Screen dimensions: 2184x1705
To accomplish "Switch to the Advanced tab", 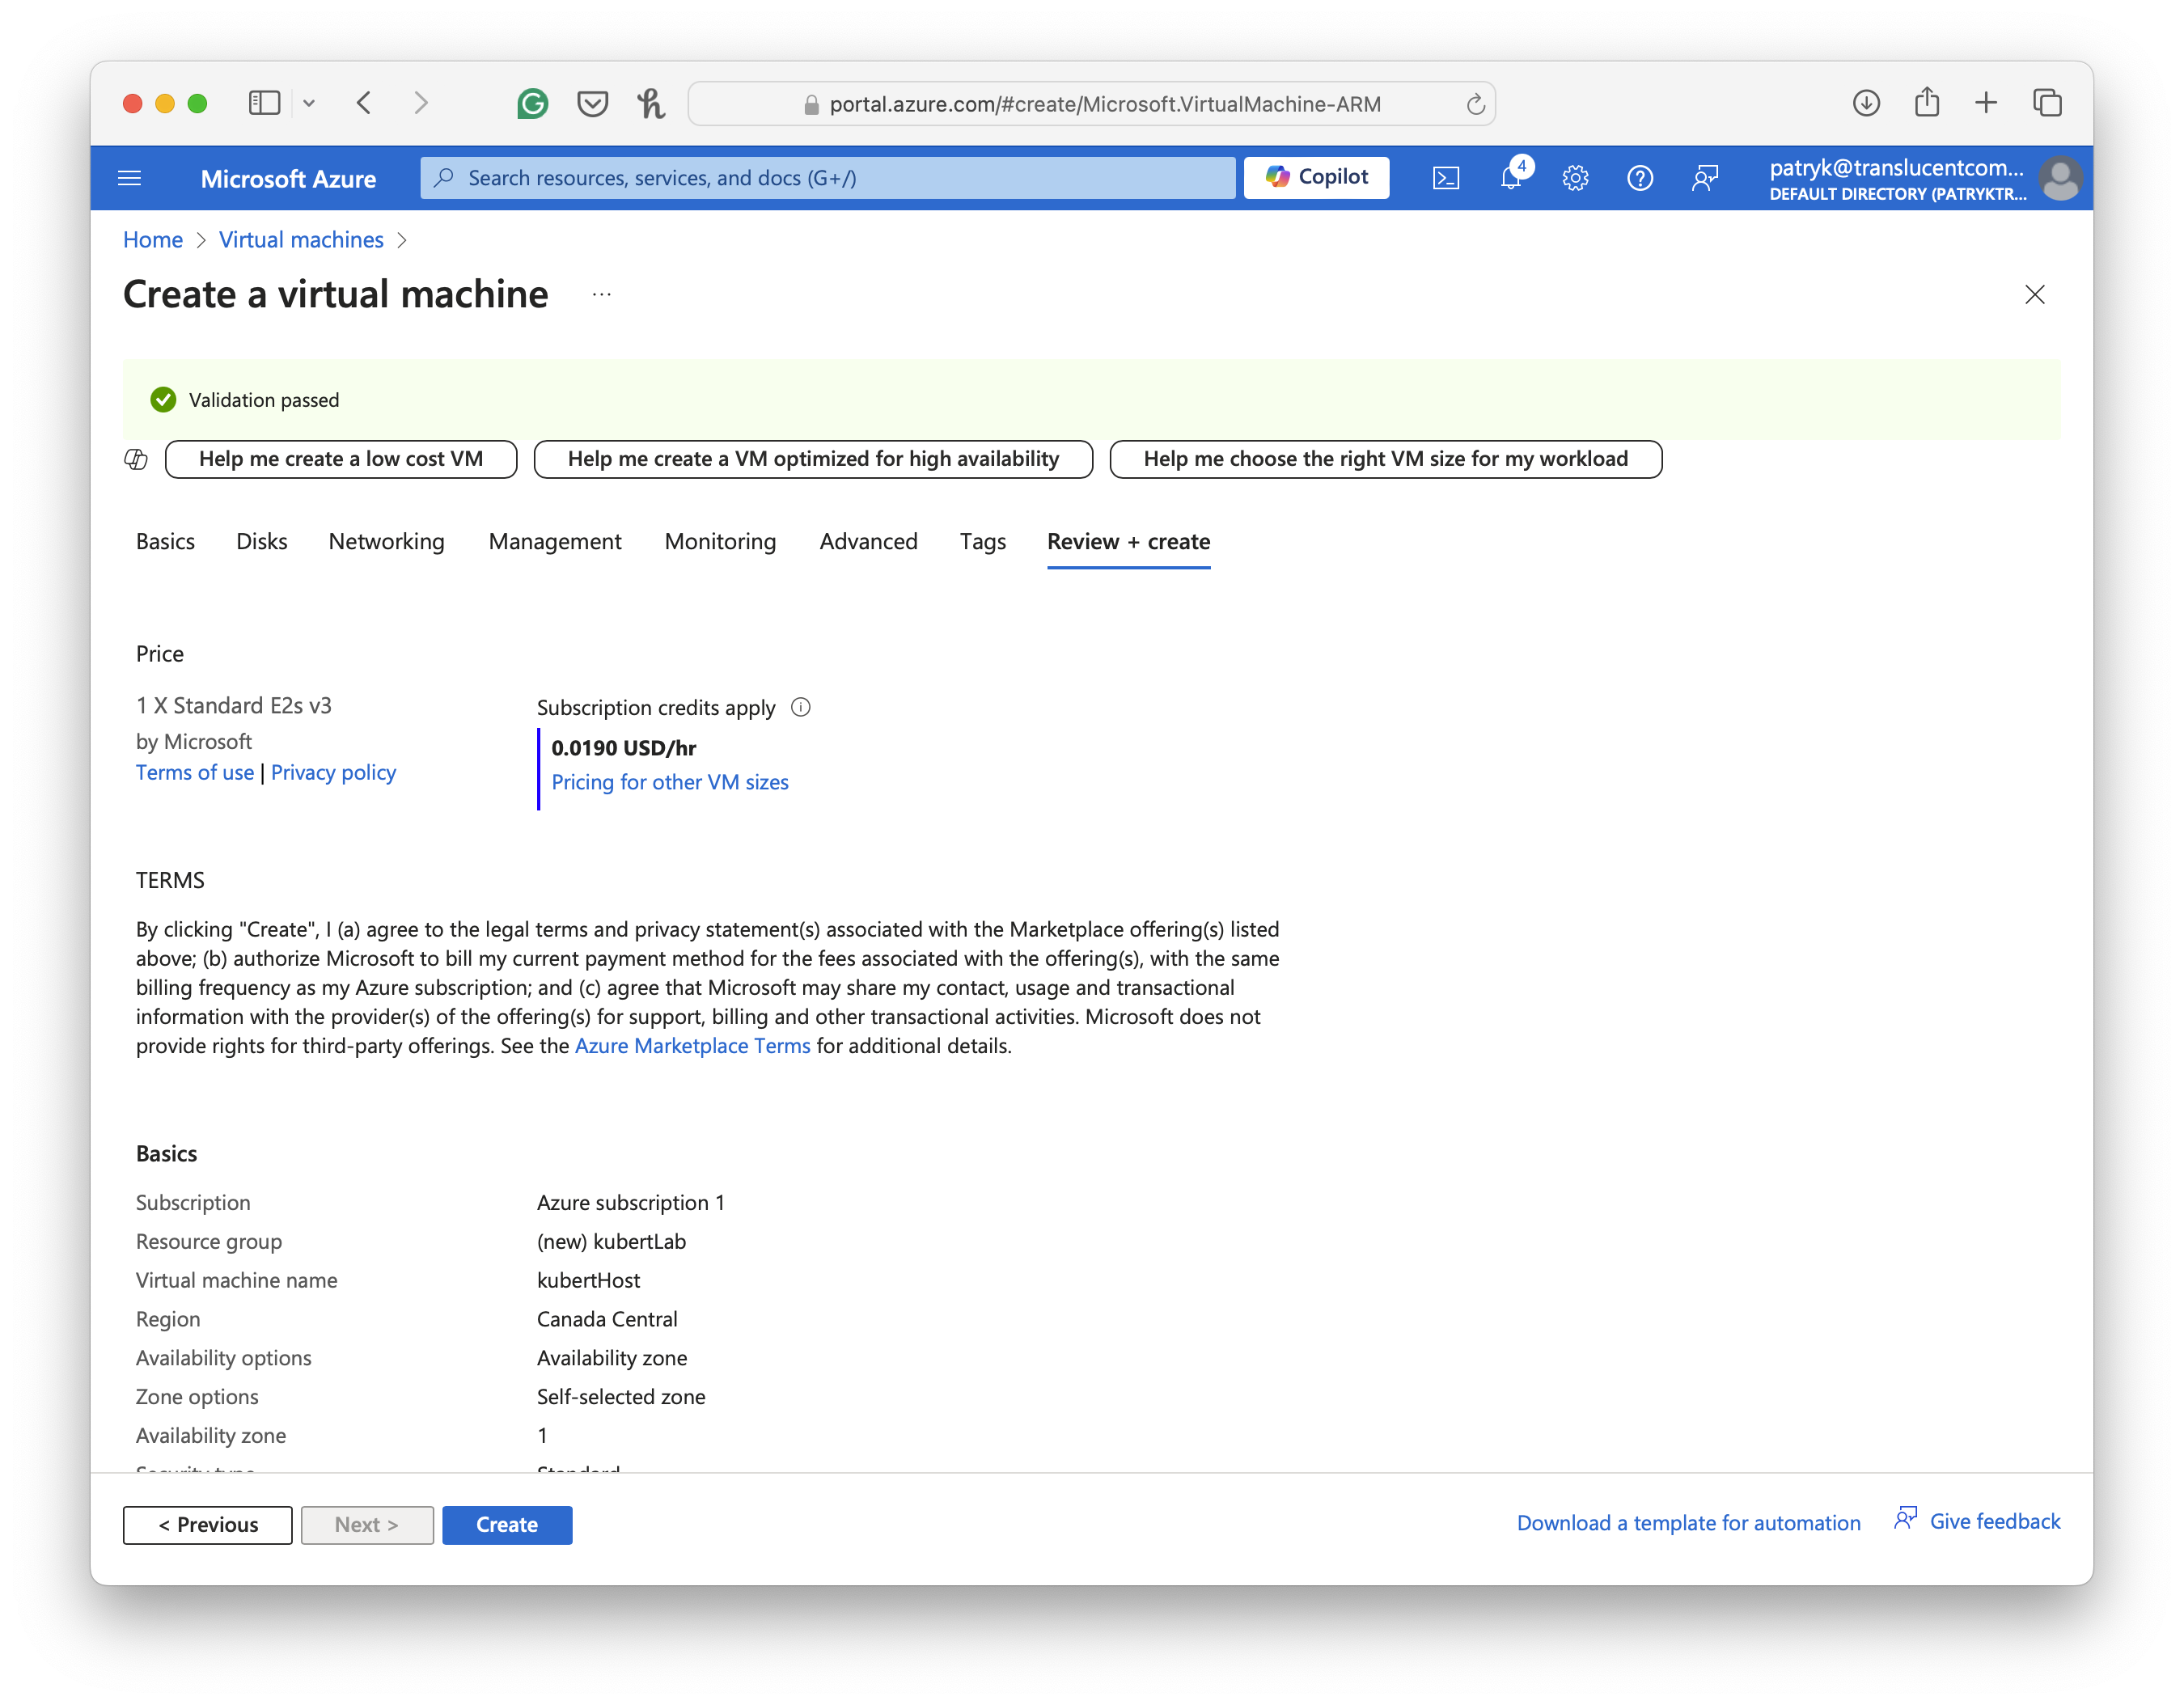I will (868, 541).
